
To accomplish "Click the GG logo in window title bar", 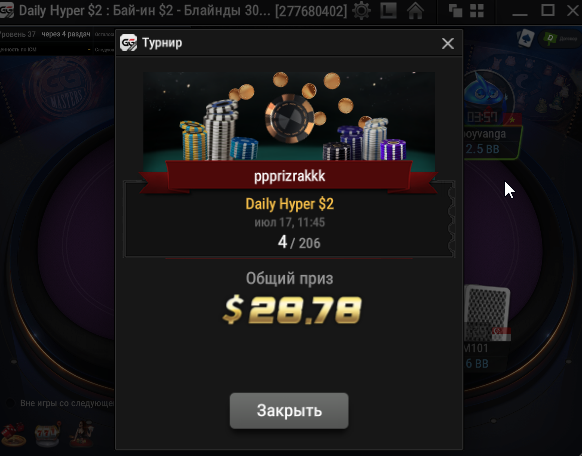I will (x=7, y=10).
